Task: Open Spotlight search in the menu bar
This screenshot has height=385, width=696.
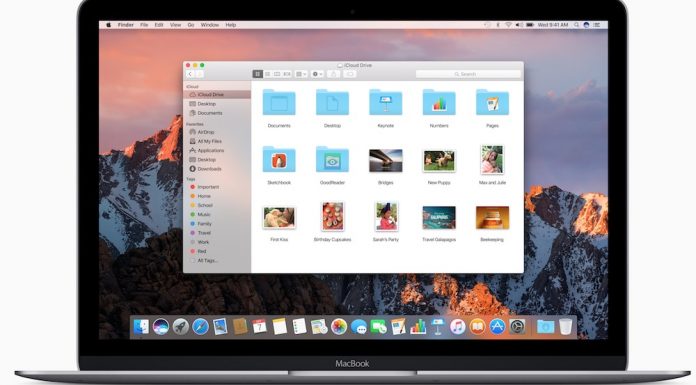Action: (577, 25)
